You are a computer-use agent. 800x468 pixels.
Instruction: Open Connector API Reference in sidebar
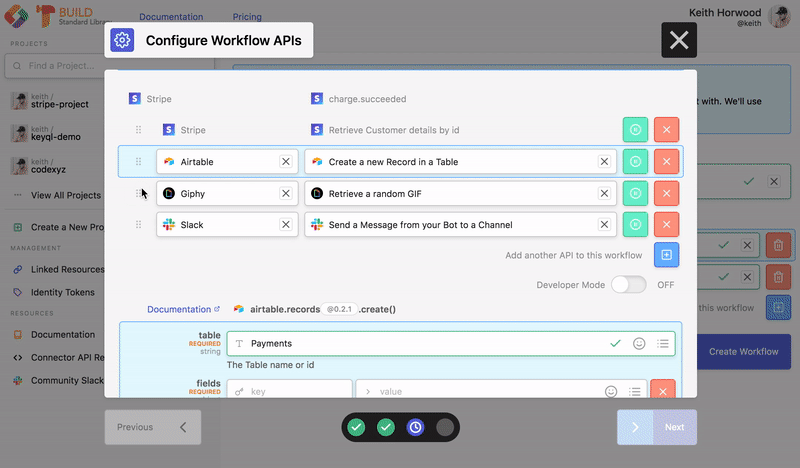point(58,357)
